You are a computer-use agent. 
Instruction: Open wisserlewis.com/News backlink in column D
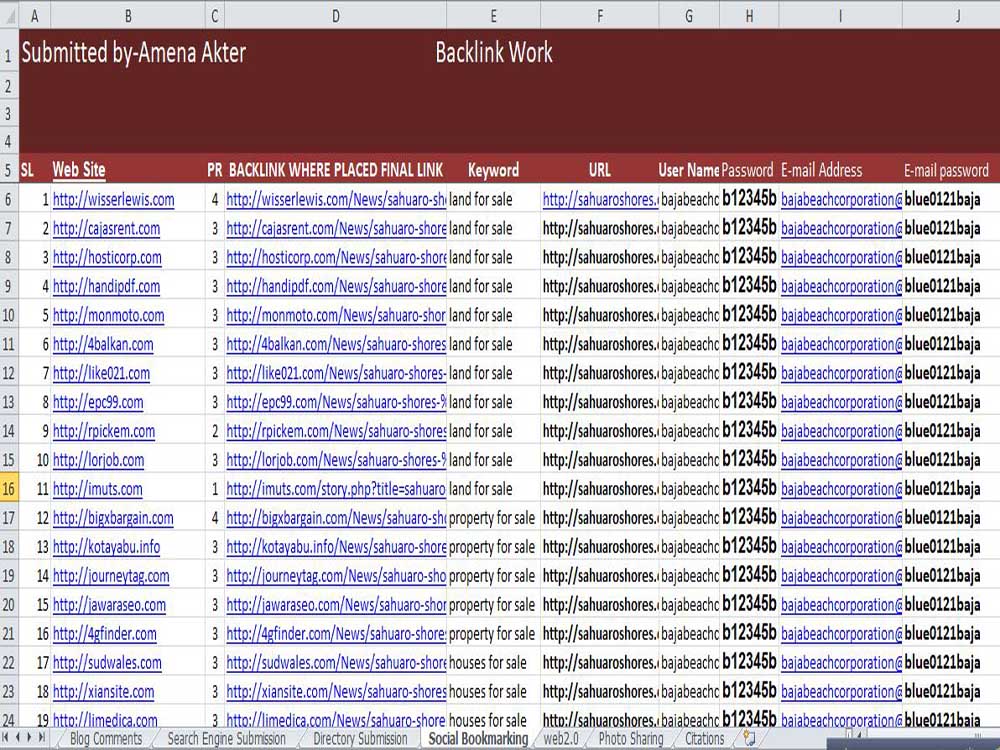(x=336, y=200)
